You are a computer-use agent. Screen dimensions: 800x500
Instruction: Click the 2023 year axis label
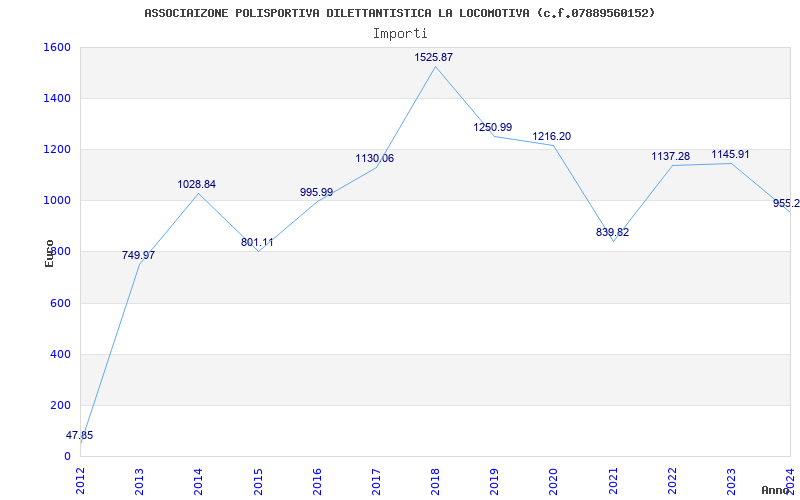coord(732,481)
